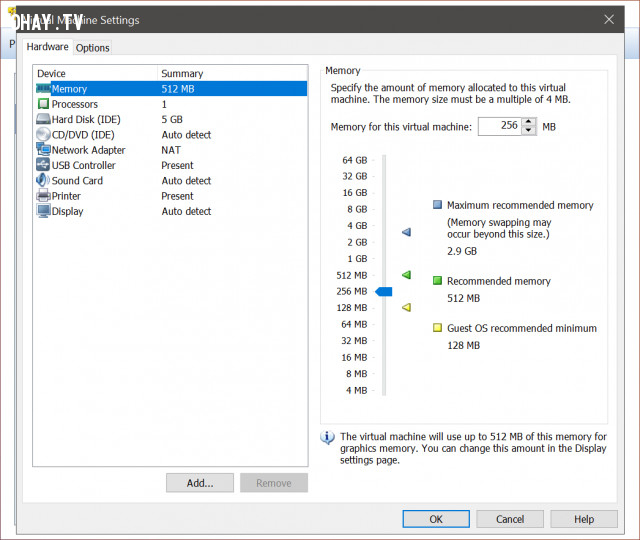Click the memory size input field
640x540 pixels.
pyautogui.click(x=500, y=126)
